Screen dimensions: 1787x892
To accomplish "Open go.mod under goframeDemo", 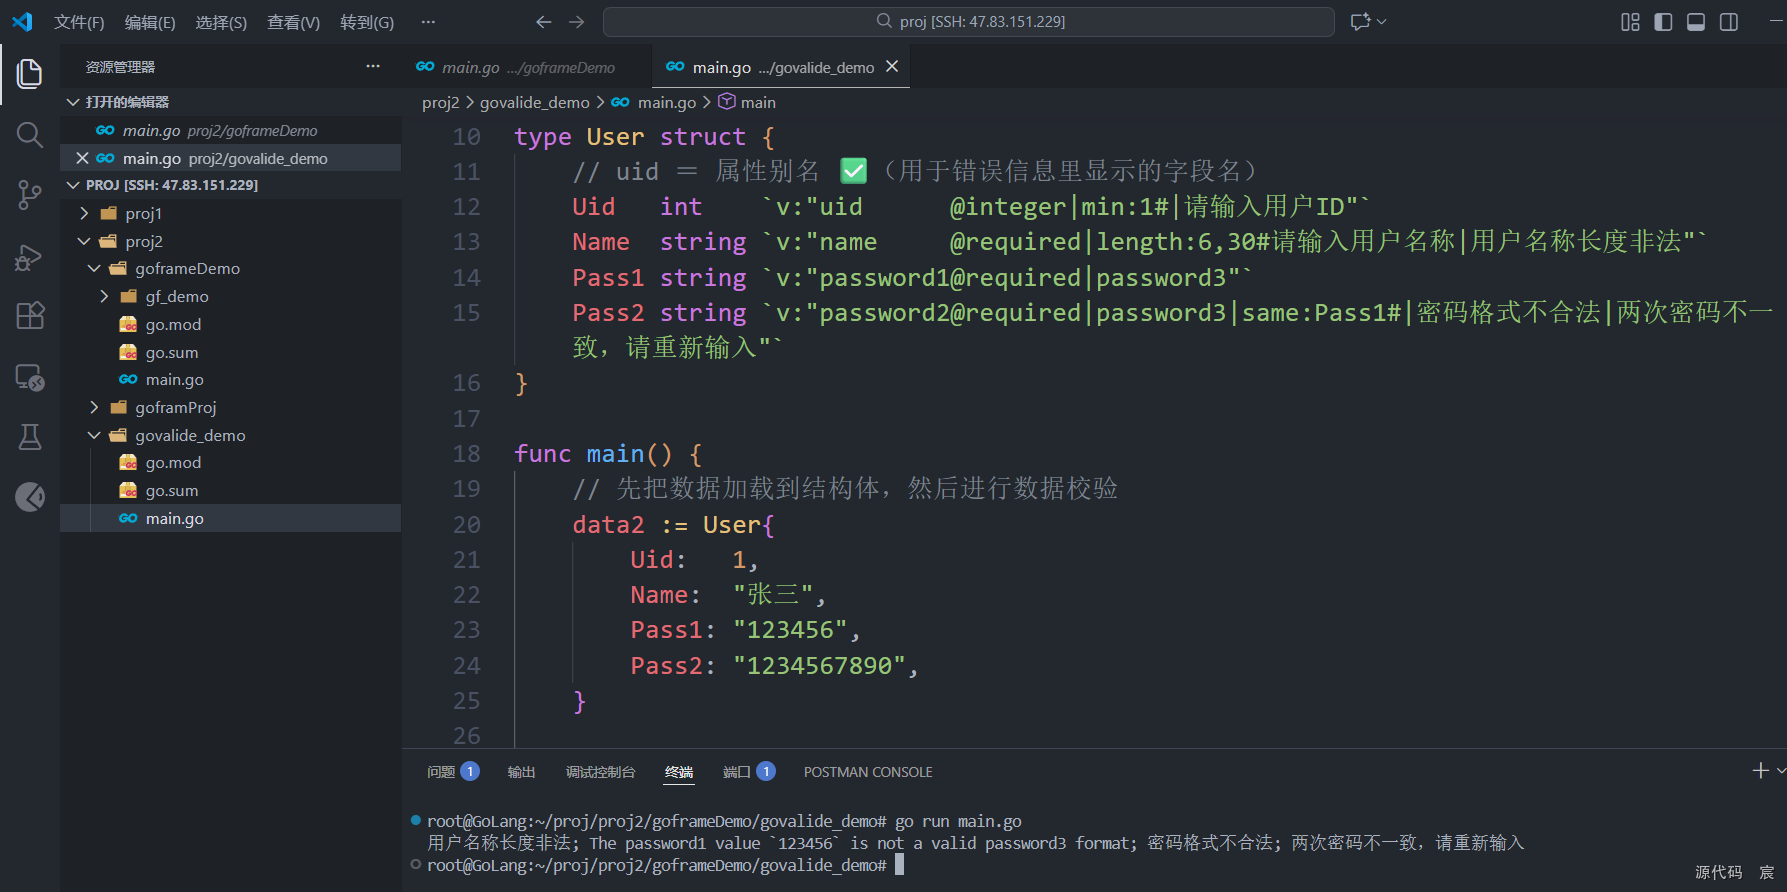I will 230,324.
